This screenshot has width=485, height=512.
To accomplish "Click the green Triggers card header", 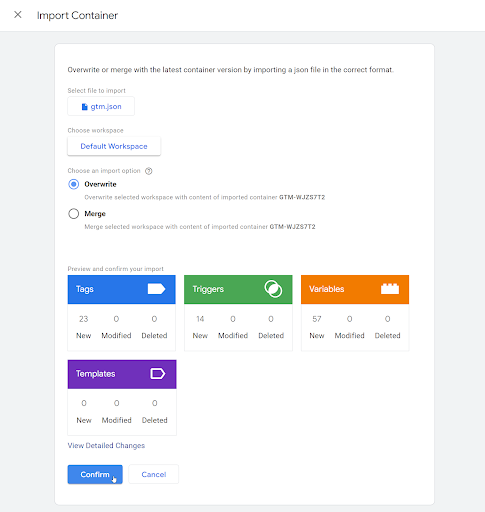I will coord(238,289).
